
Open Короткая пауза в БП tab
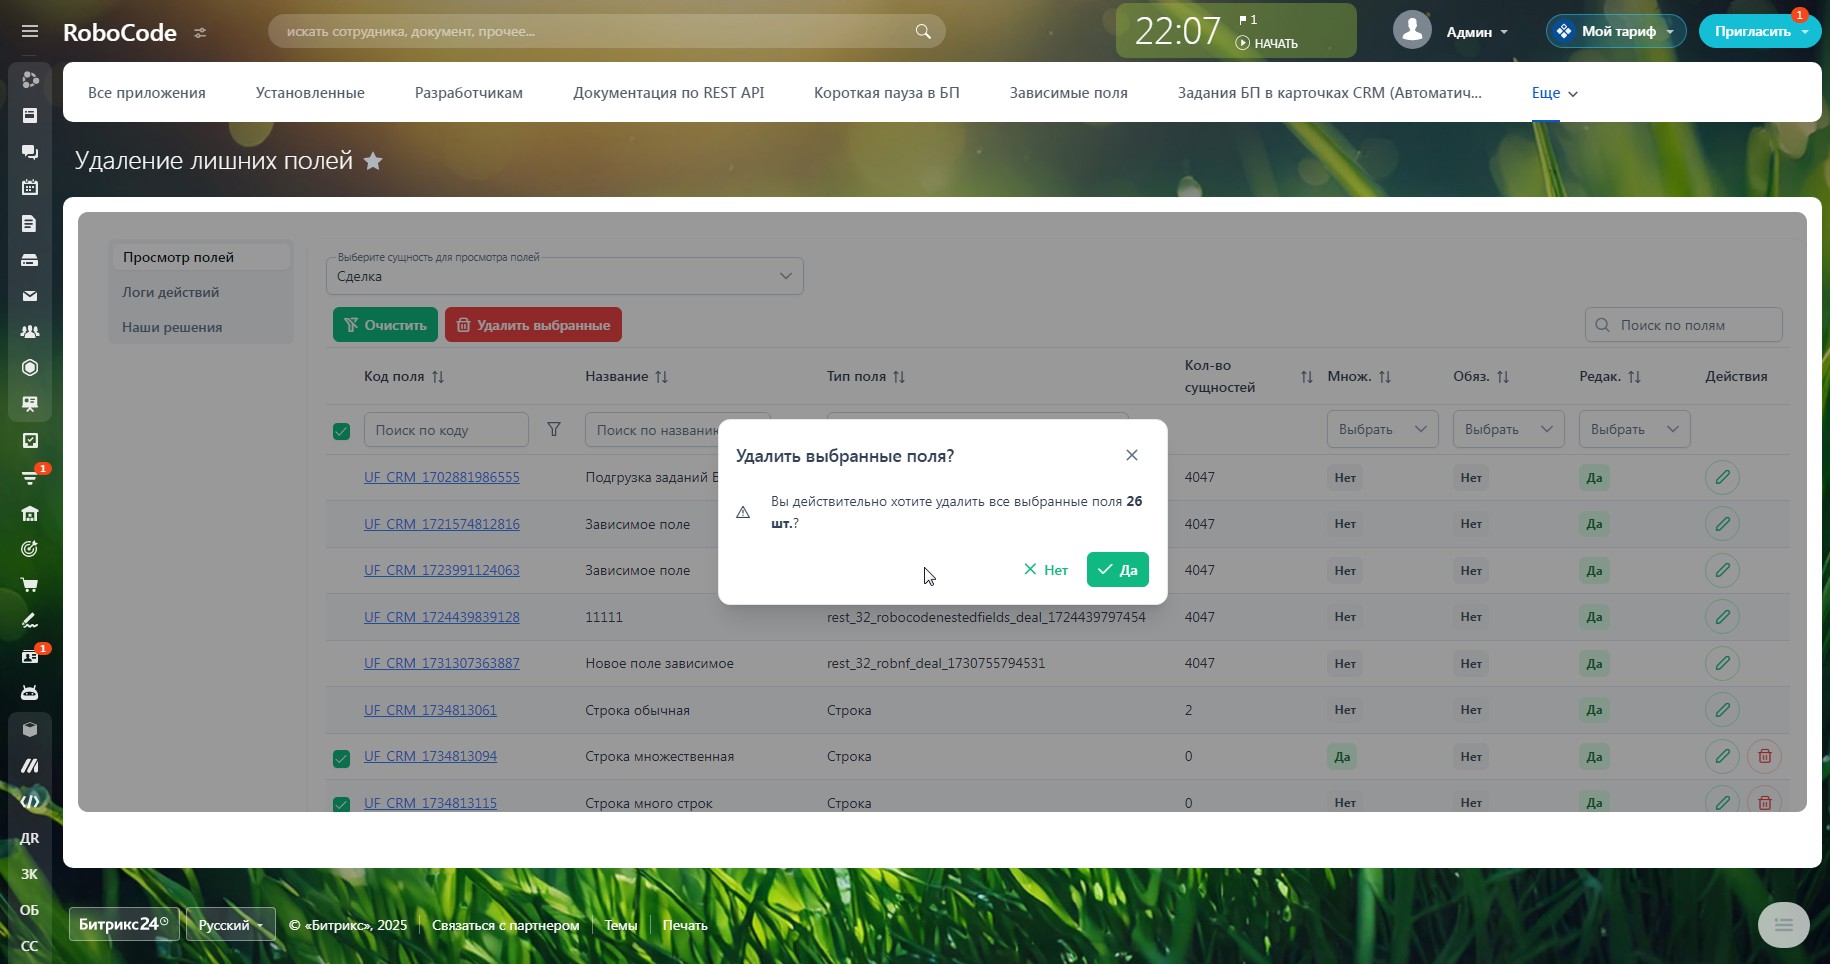[887, 93]
